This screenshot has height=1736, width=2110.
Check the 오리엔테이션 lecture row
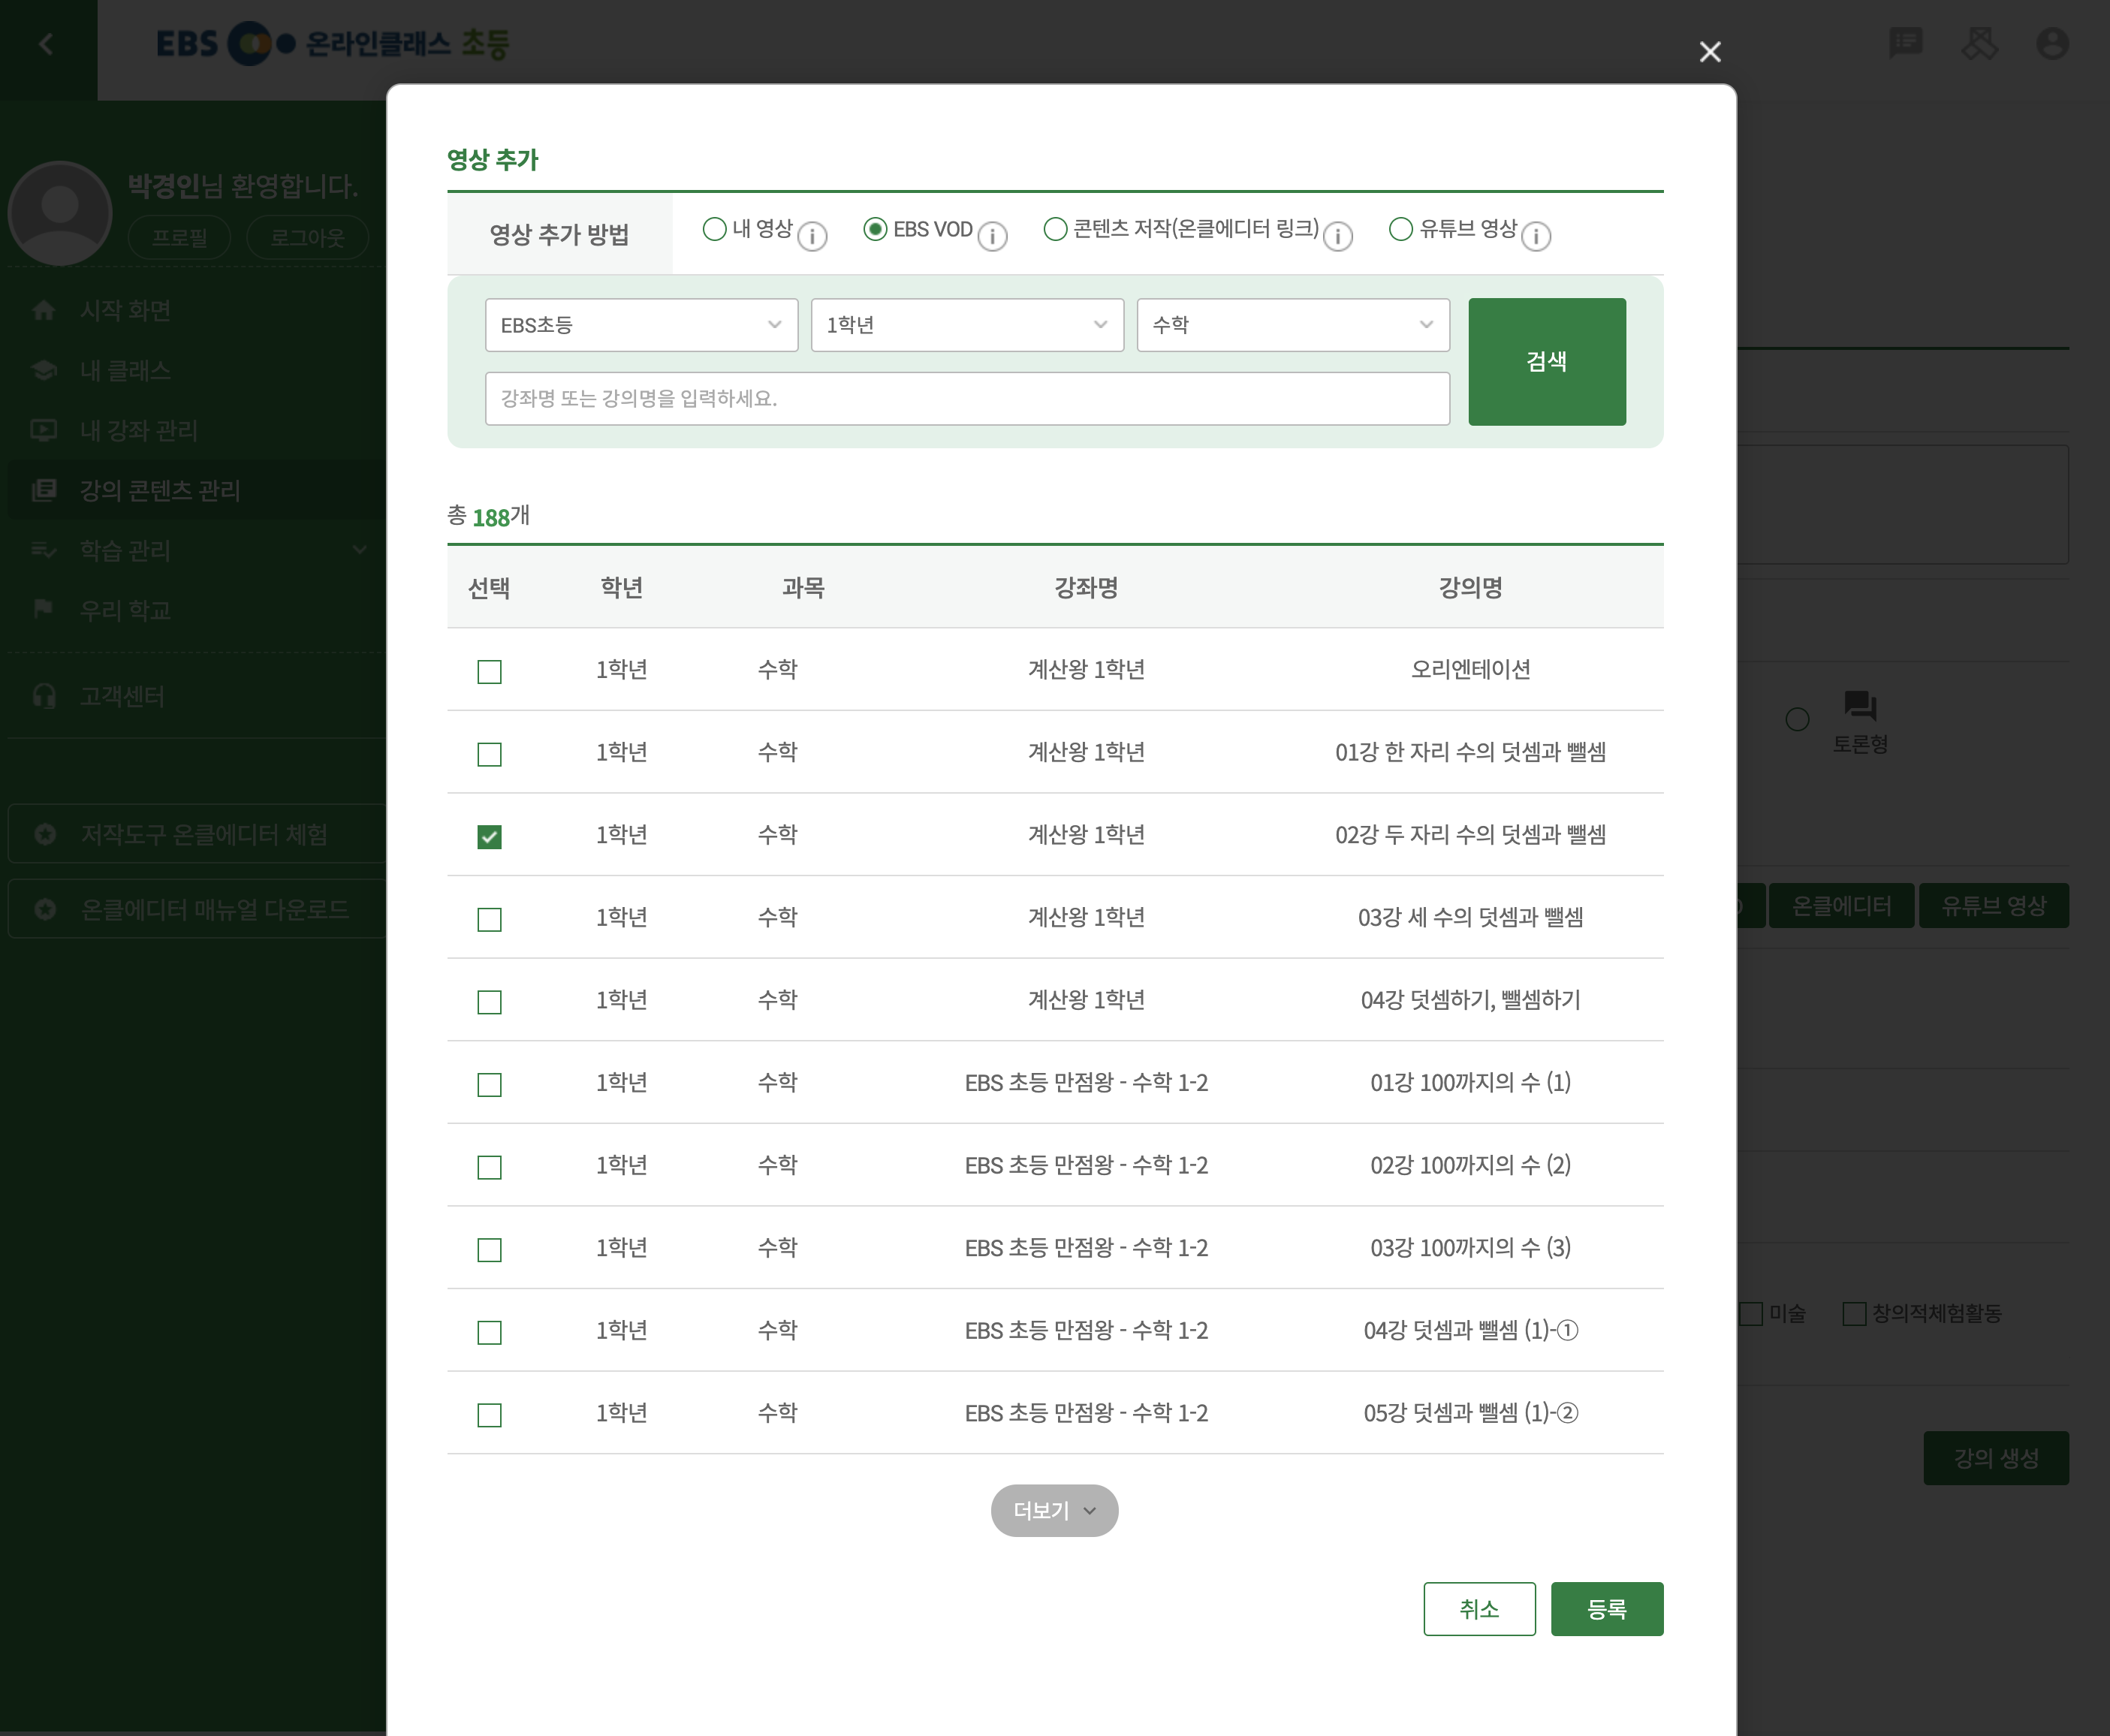489,671
